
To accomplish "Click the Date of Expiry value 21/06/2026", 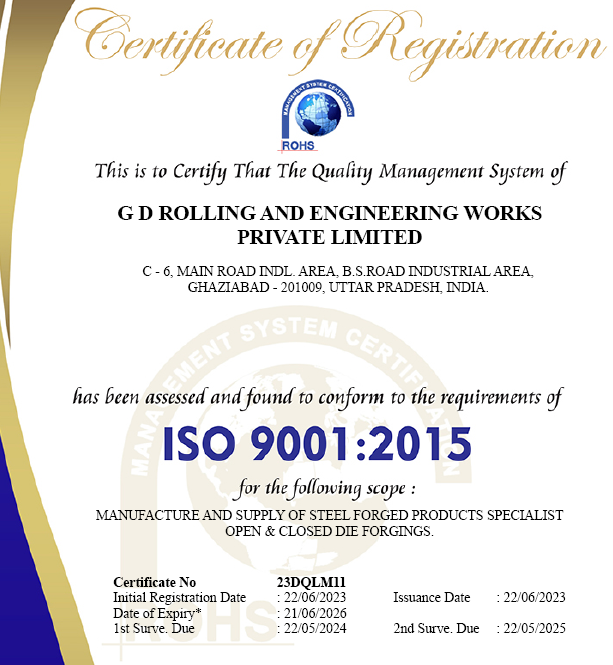I will point(314,612).
